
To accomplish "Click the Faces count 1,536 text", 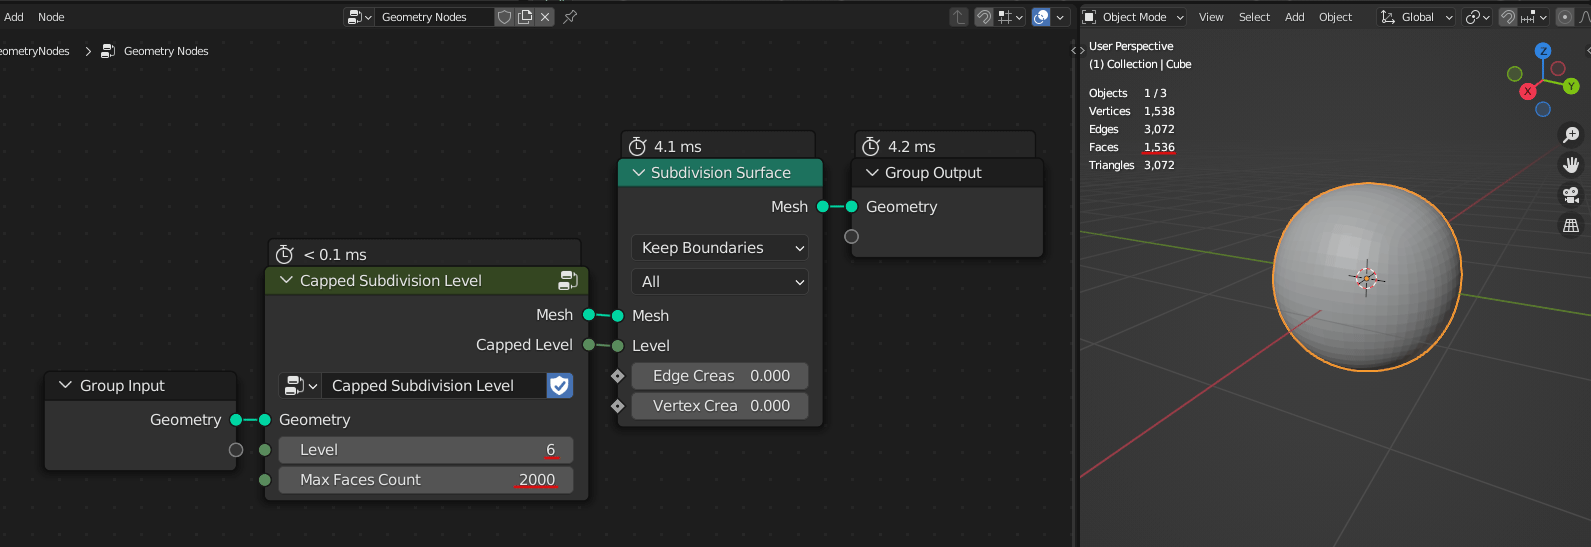I will [1159, 147].
